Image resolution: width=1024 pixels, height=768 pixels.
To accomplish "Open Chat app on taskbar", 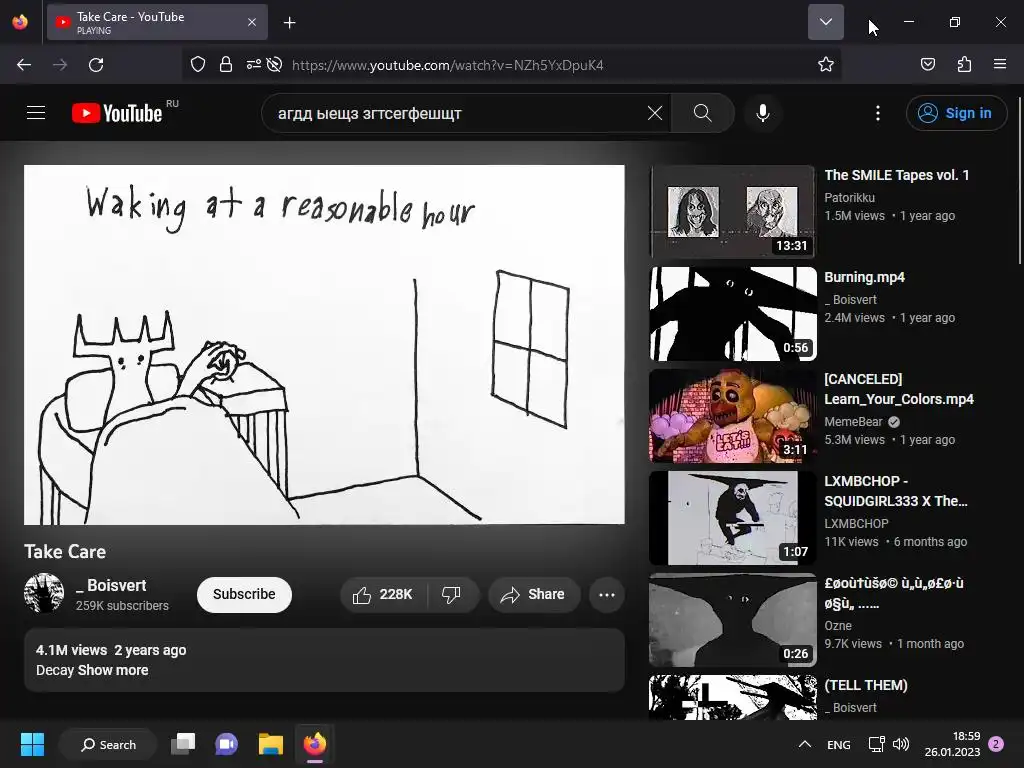I will click(227, 744).
